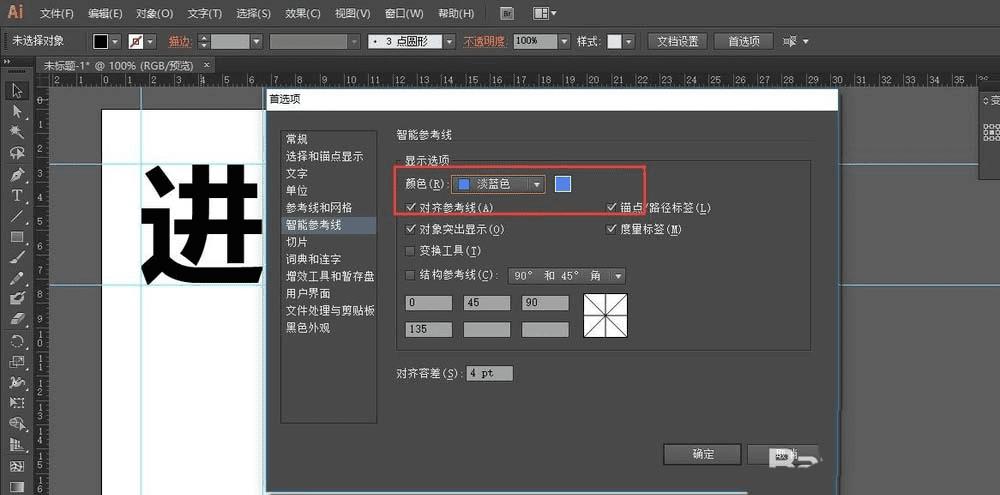Image resolution: width=1000 pixels, height=495 pixels.
Task: Select the Perspective Grid tool
Action: point(17,445)
